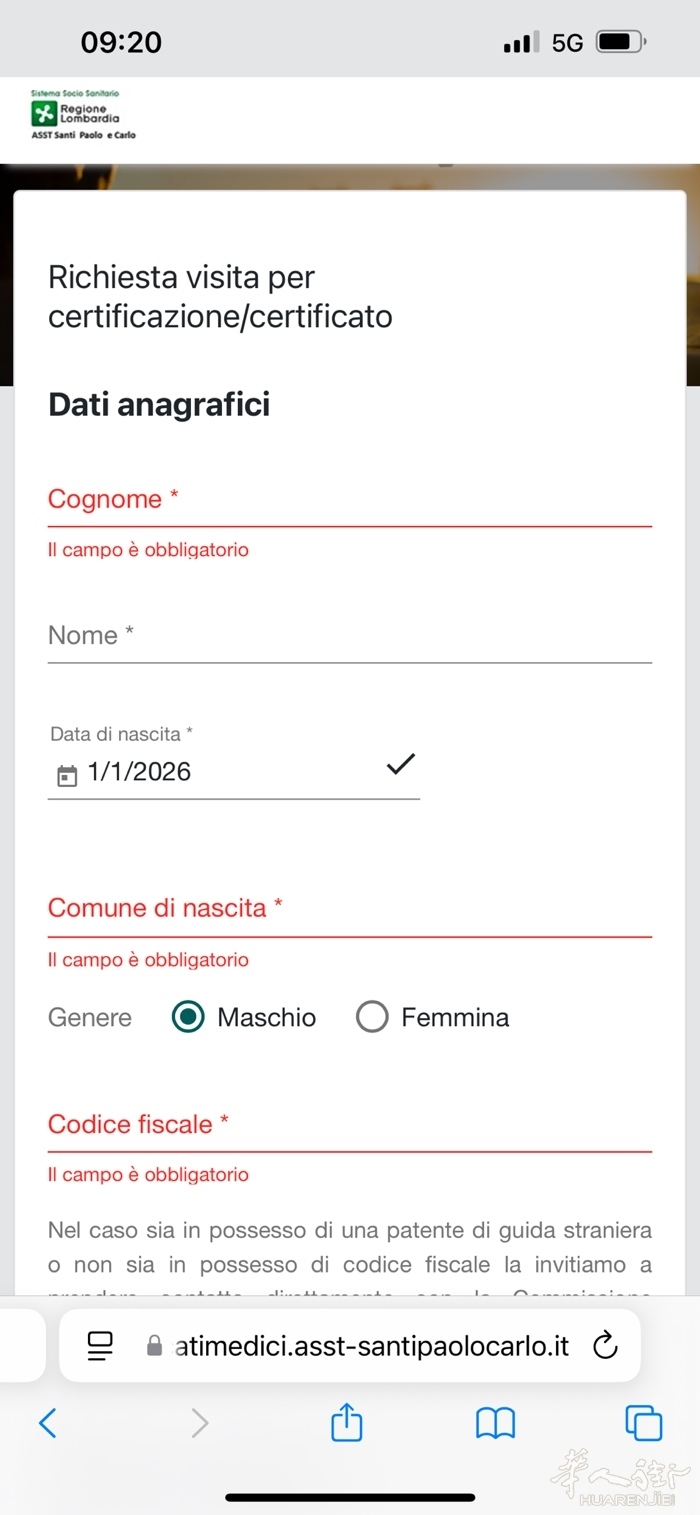Click the calendar icon by birth date

point(67,775)
